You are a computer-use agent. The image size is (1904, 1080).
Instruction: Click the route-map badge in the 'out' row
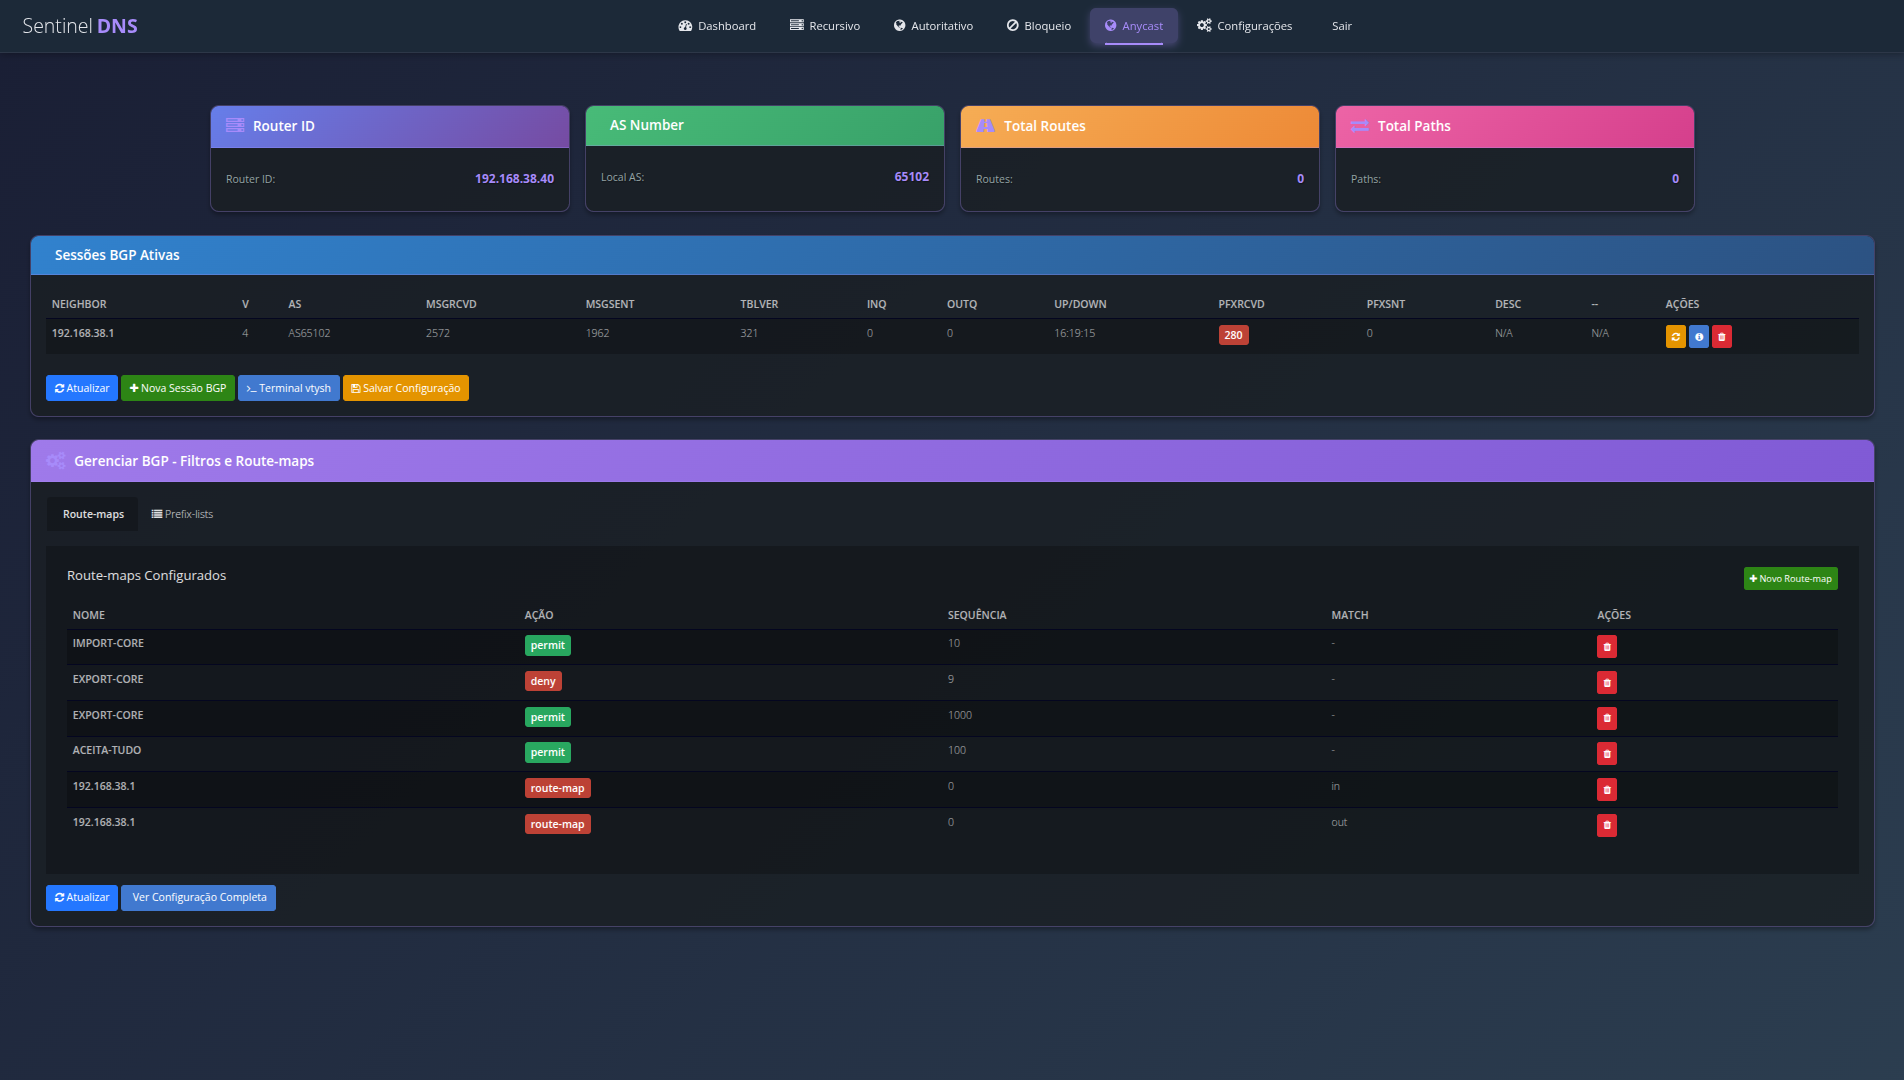557,825
